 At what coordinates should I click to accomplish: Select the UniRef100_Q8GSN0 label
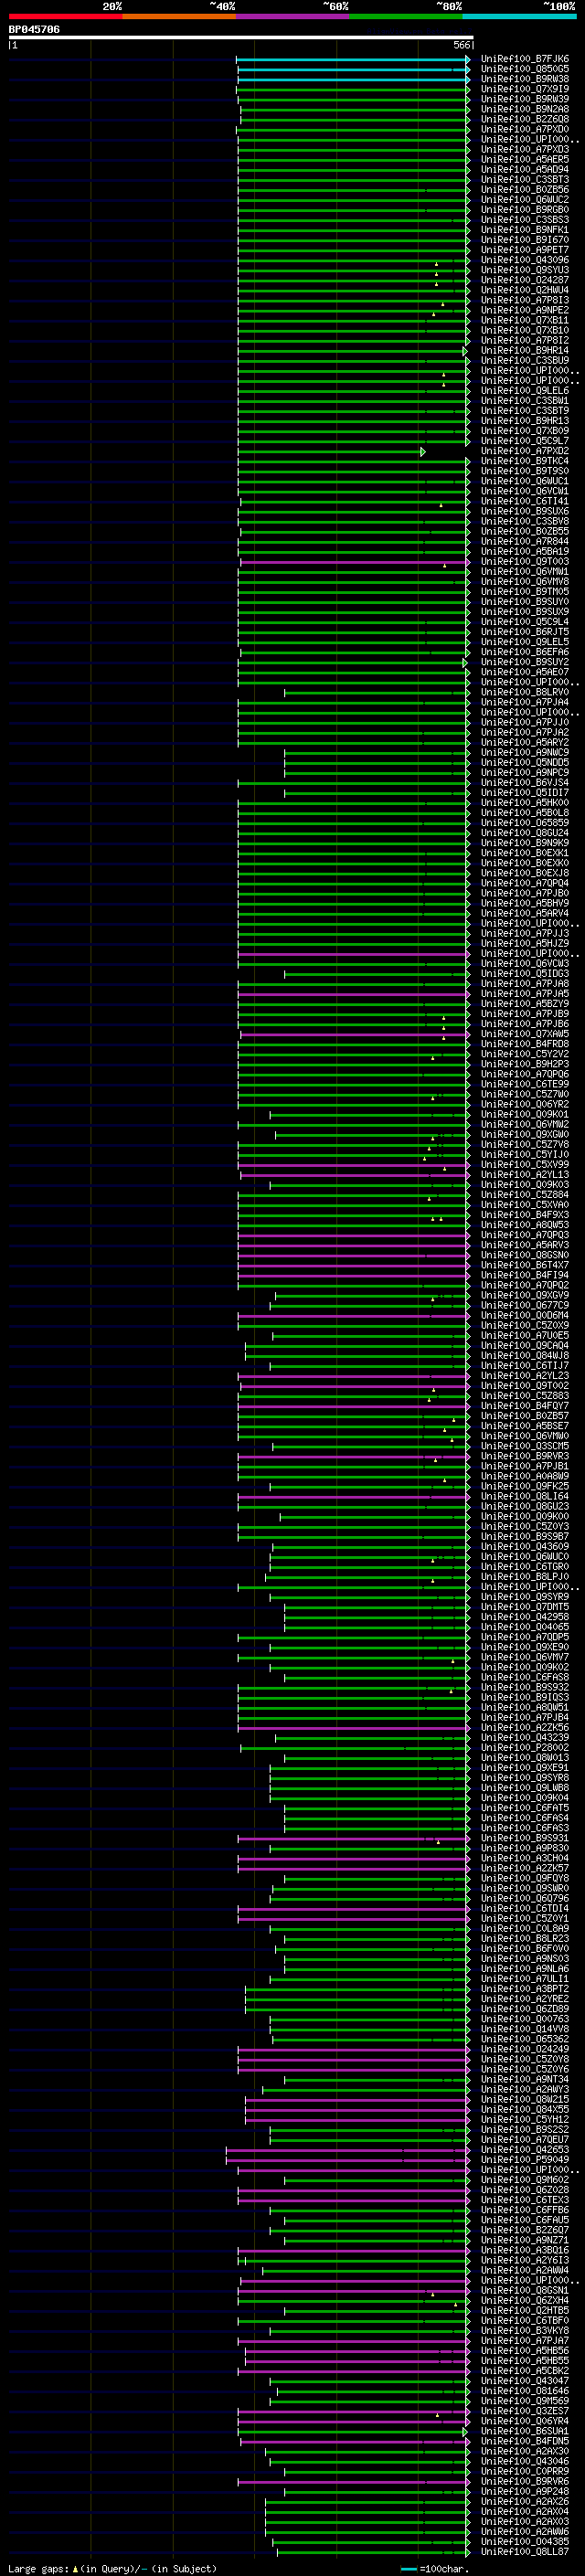525,1255
